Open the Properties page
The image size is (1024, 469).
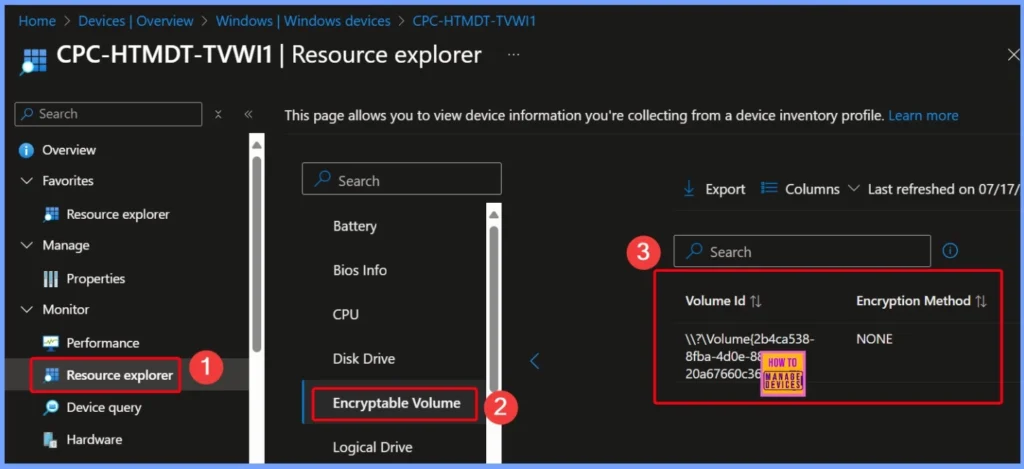95,278
